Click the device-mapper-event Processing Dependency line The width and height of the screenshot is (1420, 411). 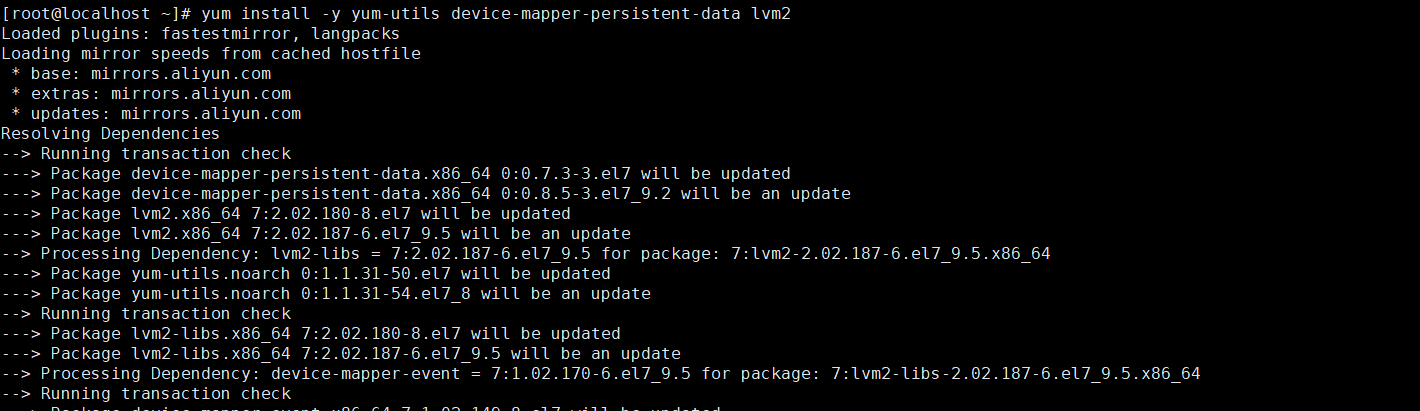click(x=601, y=374)
